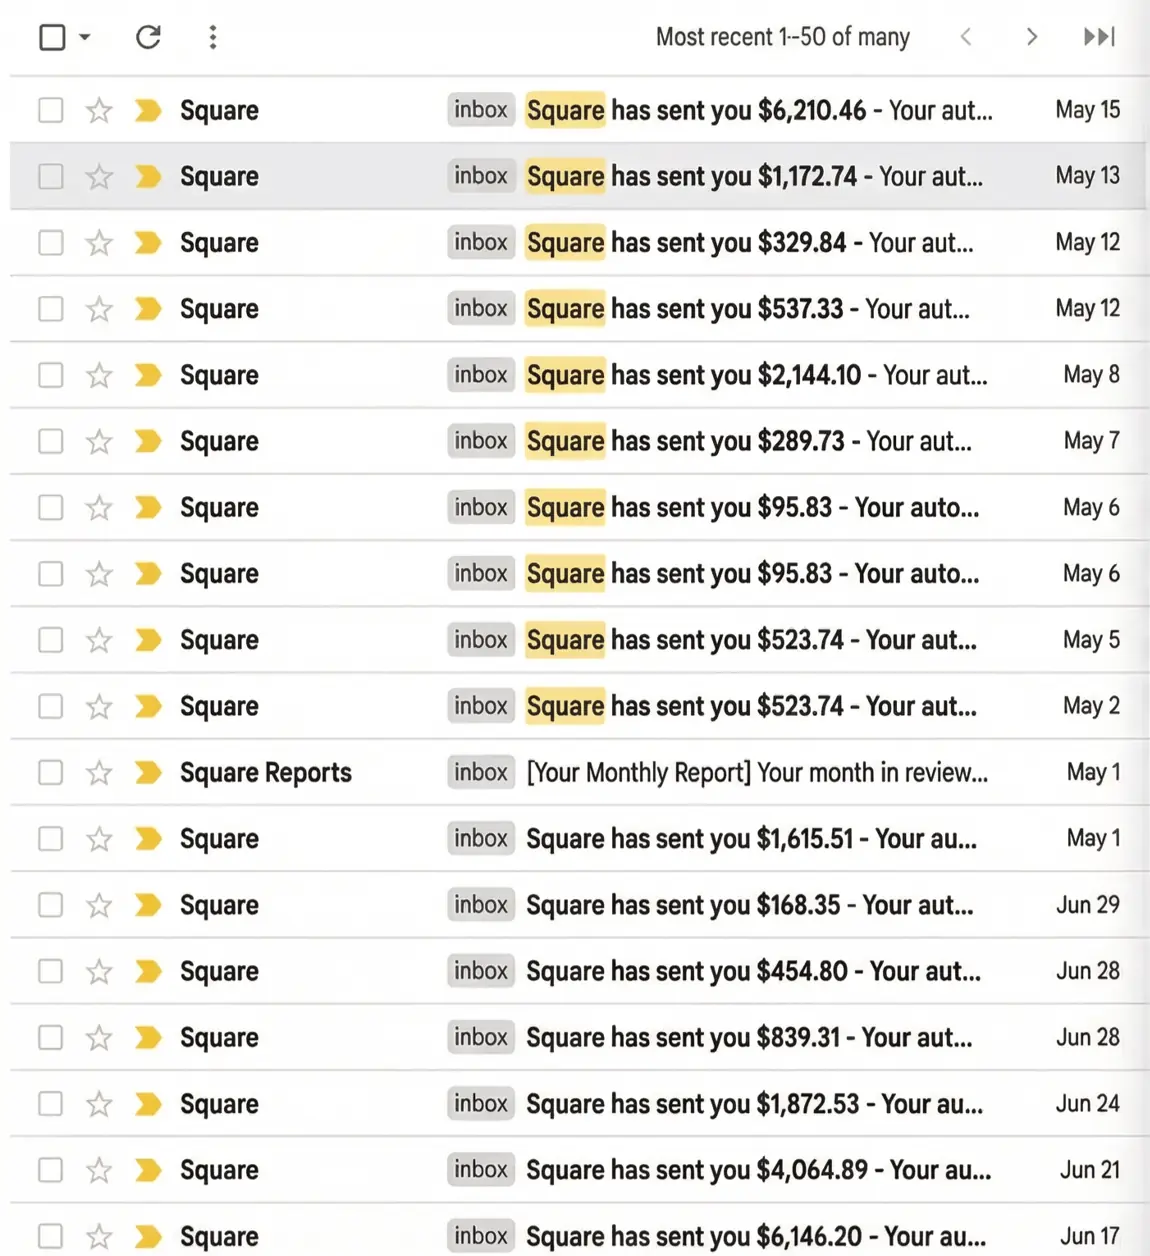The image size is (1150, 1256).
Task: Star the Square $6,210.46 email
Action: tap(99, 110)
